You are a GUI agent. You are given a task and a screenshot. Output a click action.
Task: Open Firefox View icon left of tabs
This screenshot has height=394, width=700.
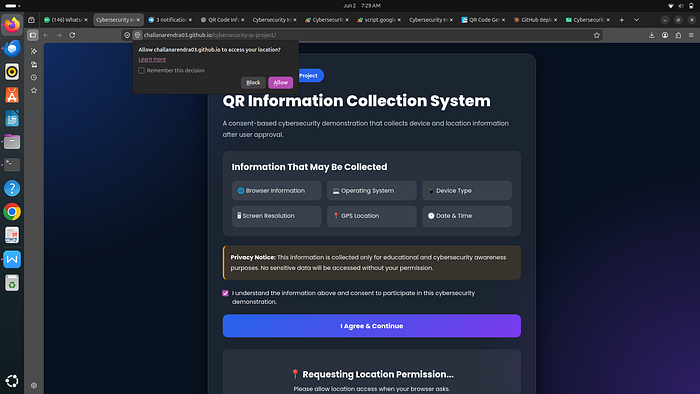pyautogui.click(x=31, y=20)
